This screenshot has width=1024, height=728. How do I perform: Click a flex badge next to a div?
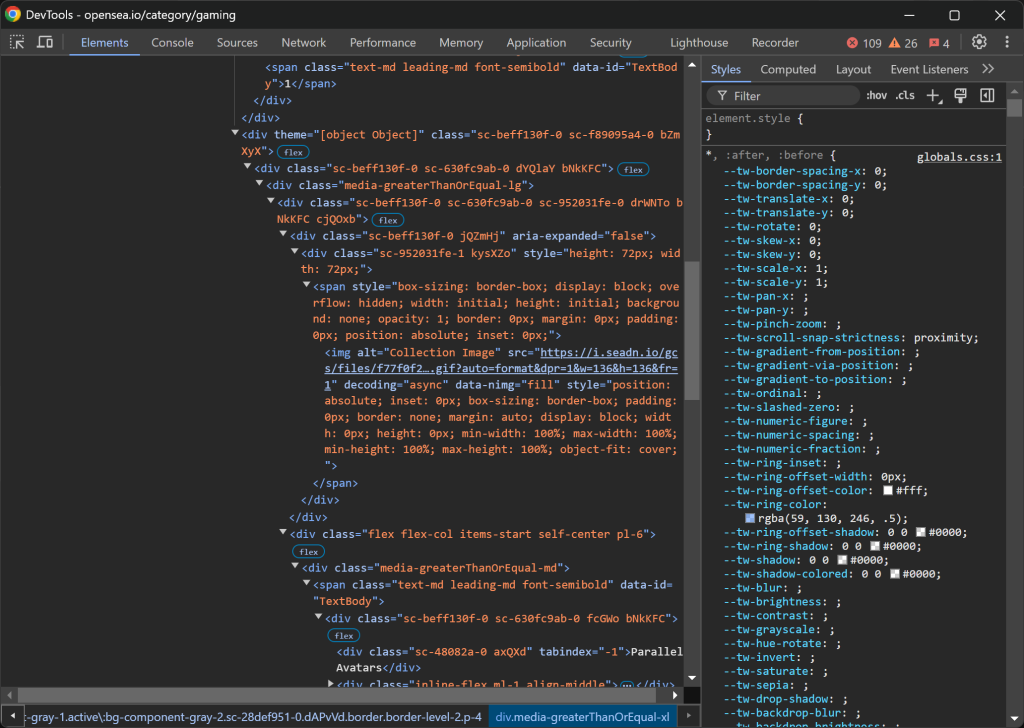tap(293, 151)
